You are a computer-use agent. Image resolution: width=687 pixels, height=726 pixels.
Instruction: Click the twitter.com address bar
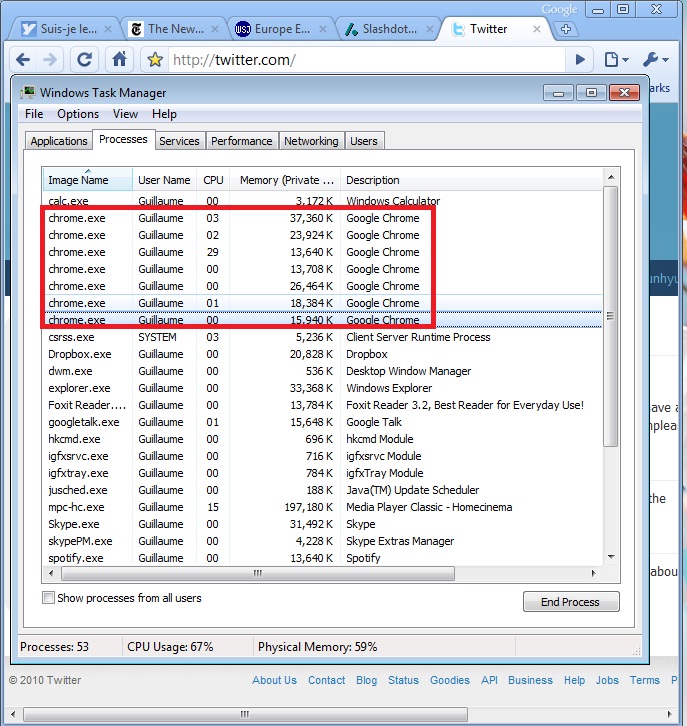pos(366,60)
